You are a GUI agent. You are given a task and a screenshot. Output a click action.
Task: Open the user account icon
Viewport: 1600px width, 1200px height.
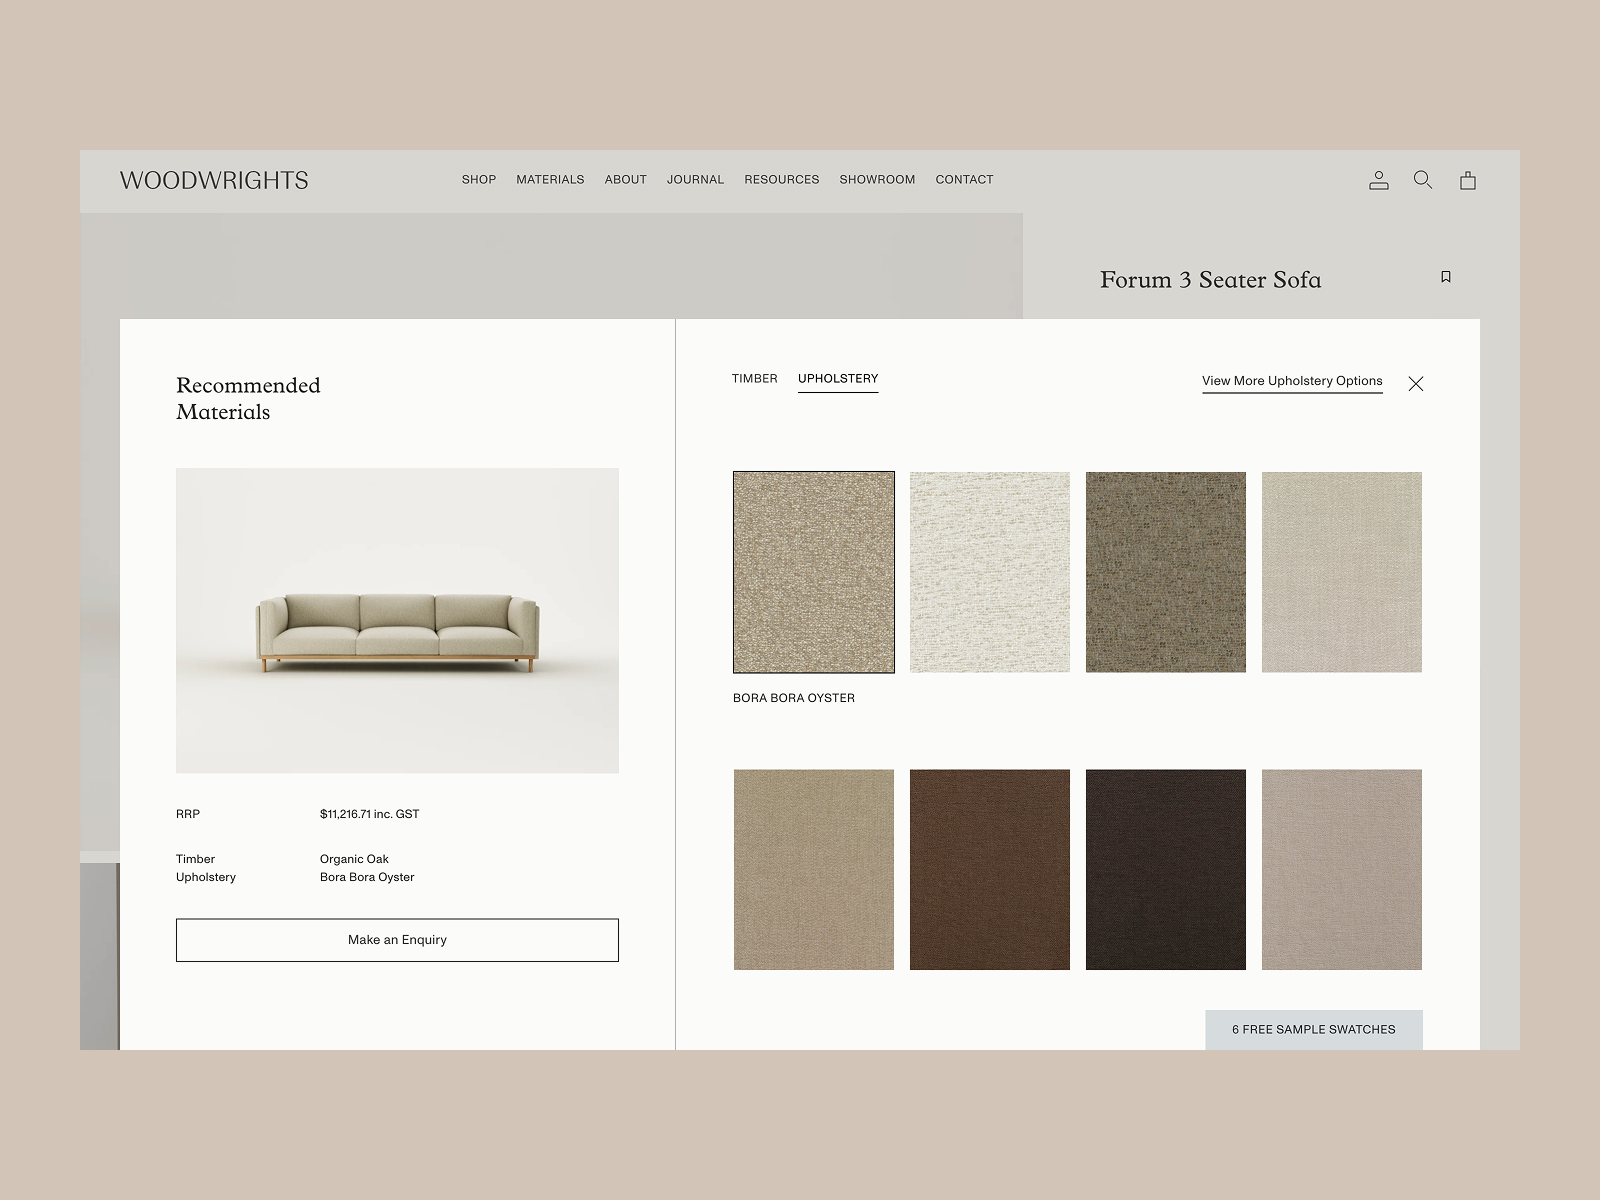(1379, 180)
